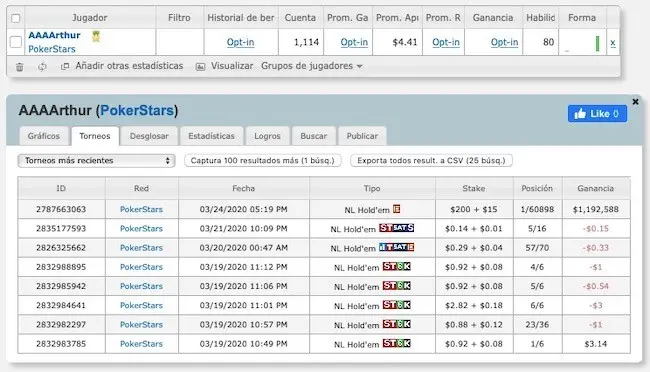
Task: Click the Cuenta column header
Action: click(x=300, y=18)
